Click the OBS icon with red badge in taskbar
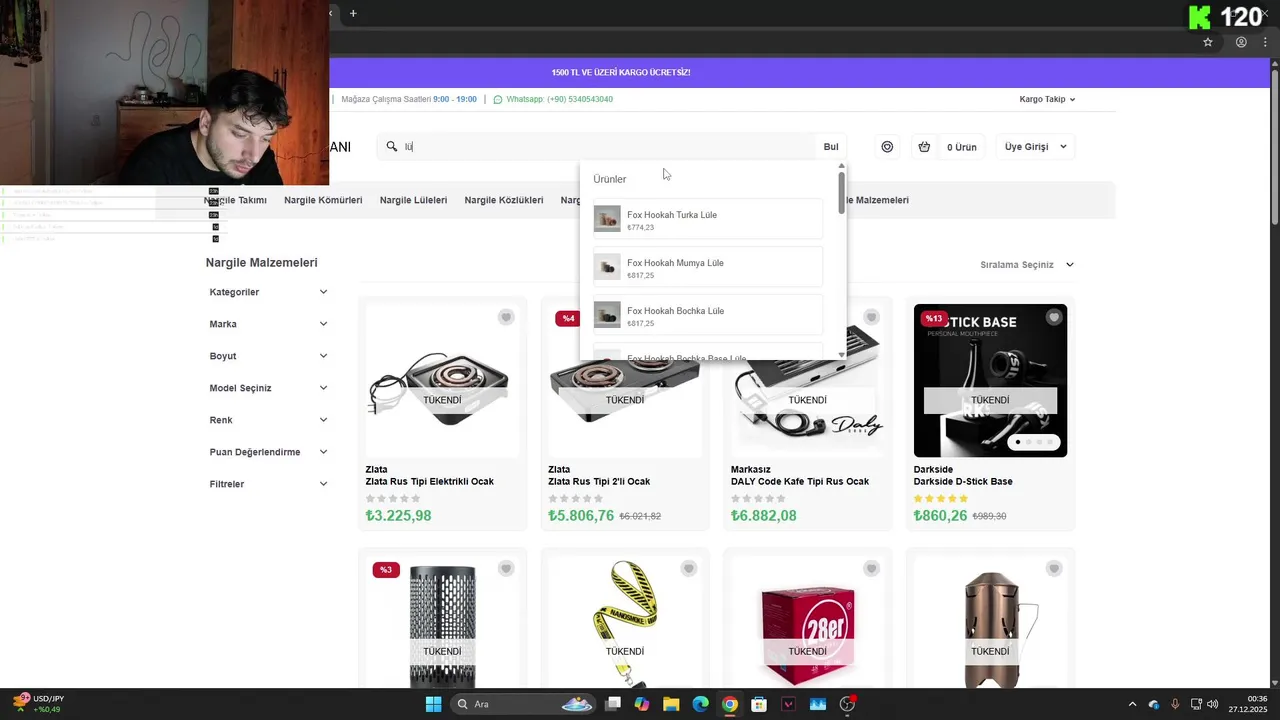This screenshot has height=720, width=1280. coord(848,704)
